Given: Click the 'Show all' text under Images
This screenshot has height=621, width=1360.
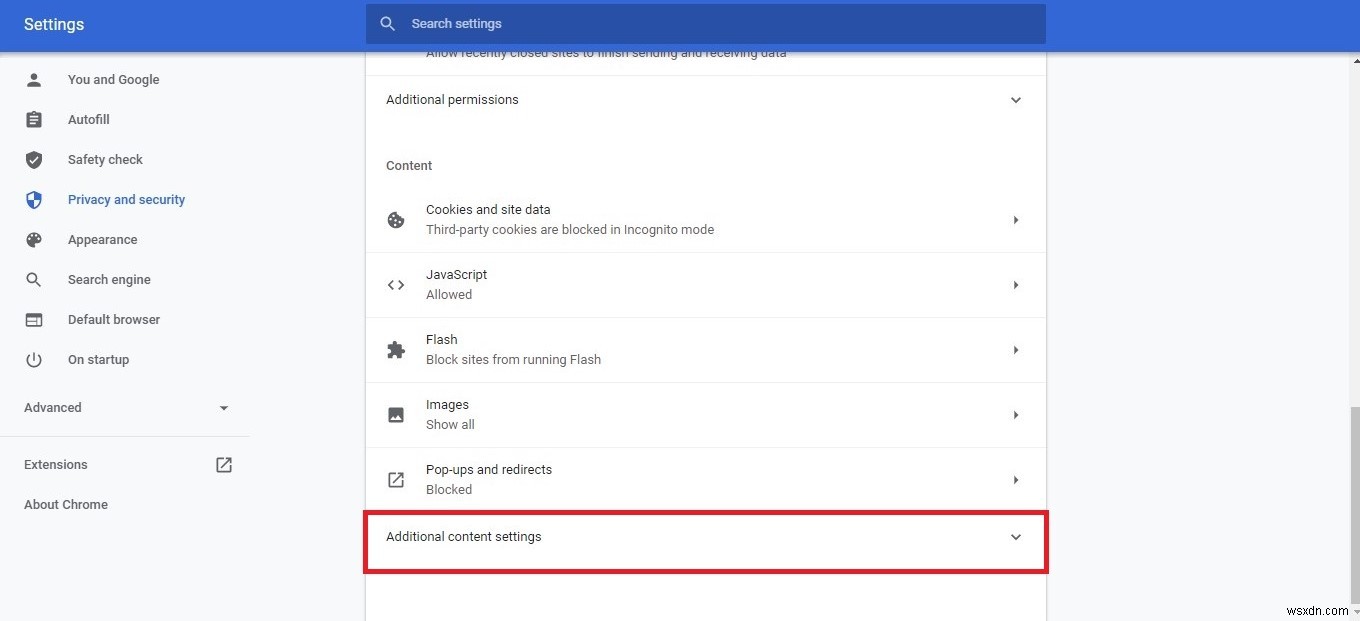Looking at the screenshot, I should pyautogui.click(x=450, y=425).
